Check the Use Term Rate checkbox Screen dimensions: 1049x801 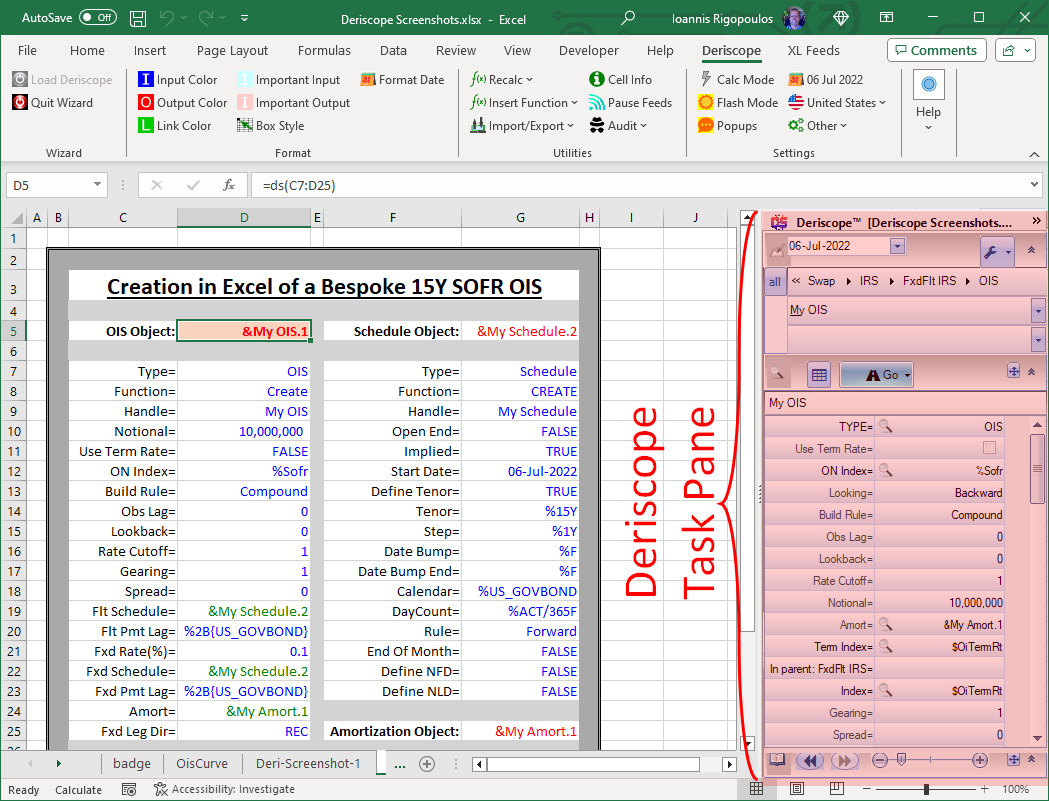pyautogui.click(x=989, y=449)
